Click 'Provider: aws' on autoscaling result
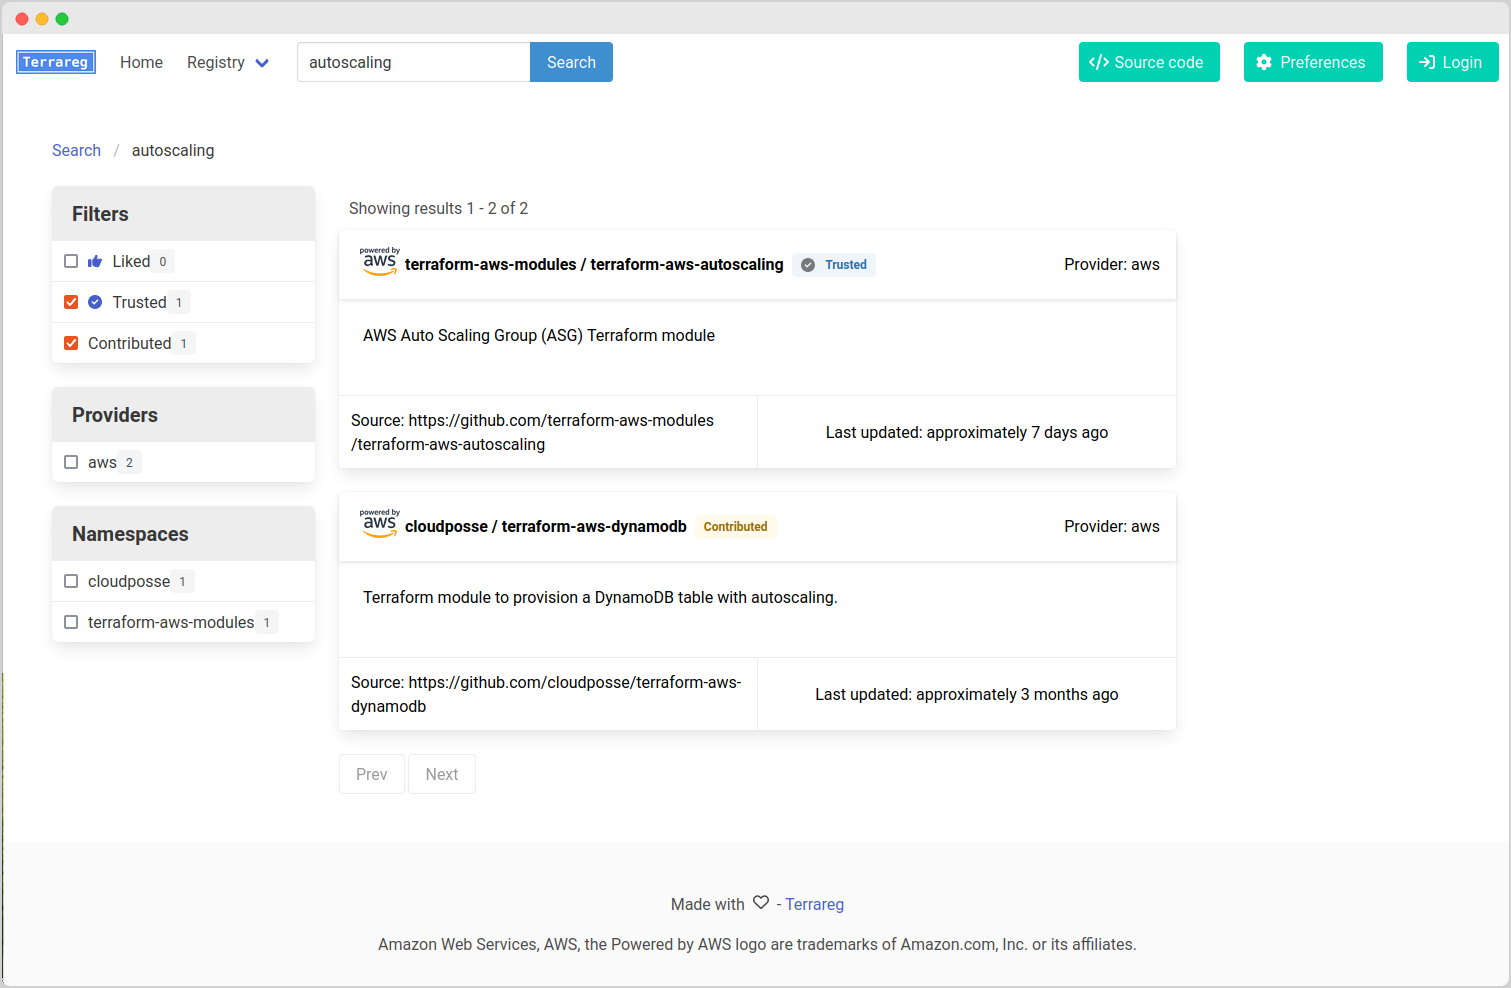The image size is (1511, 988). tap(1112, 265)
